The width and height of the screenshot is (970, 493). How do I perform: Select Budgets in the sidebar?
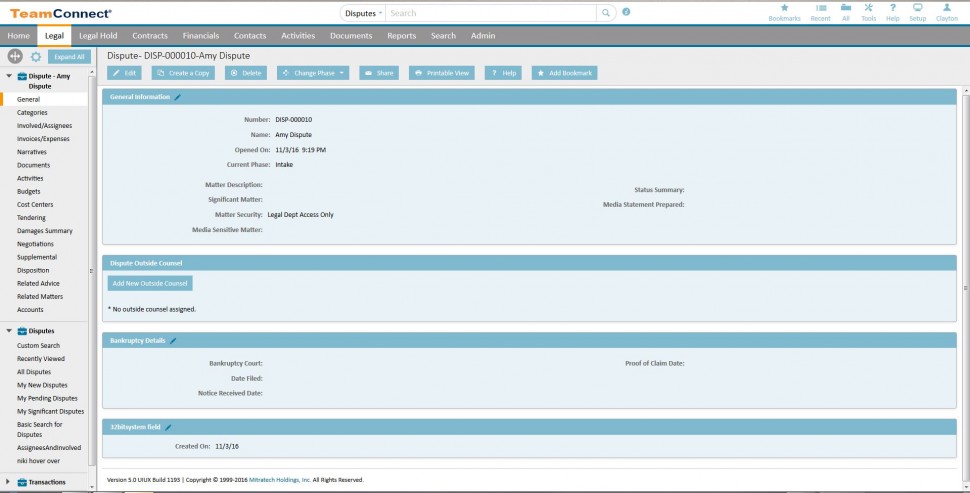28,192
